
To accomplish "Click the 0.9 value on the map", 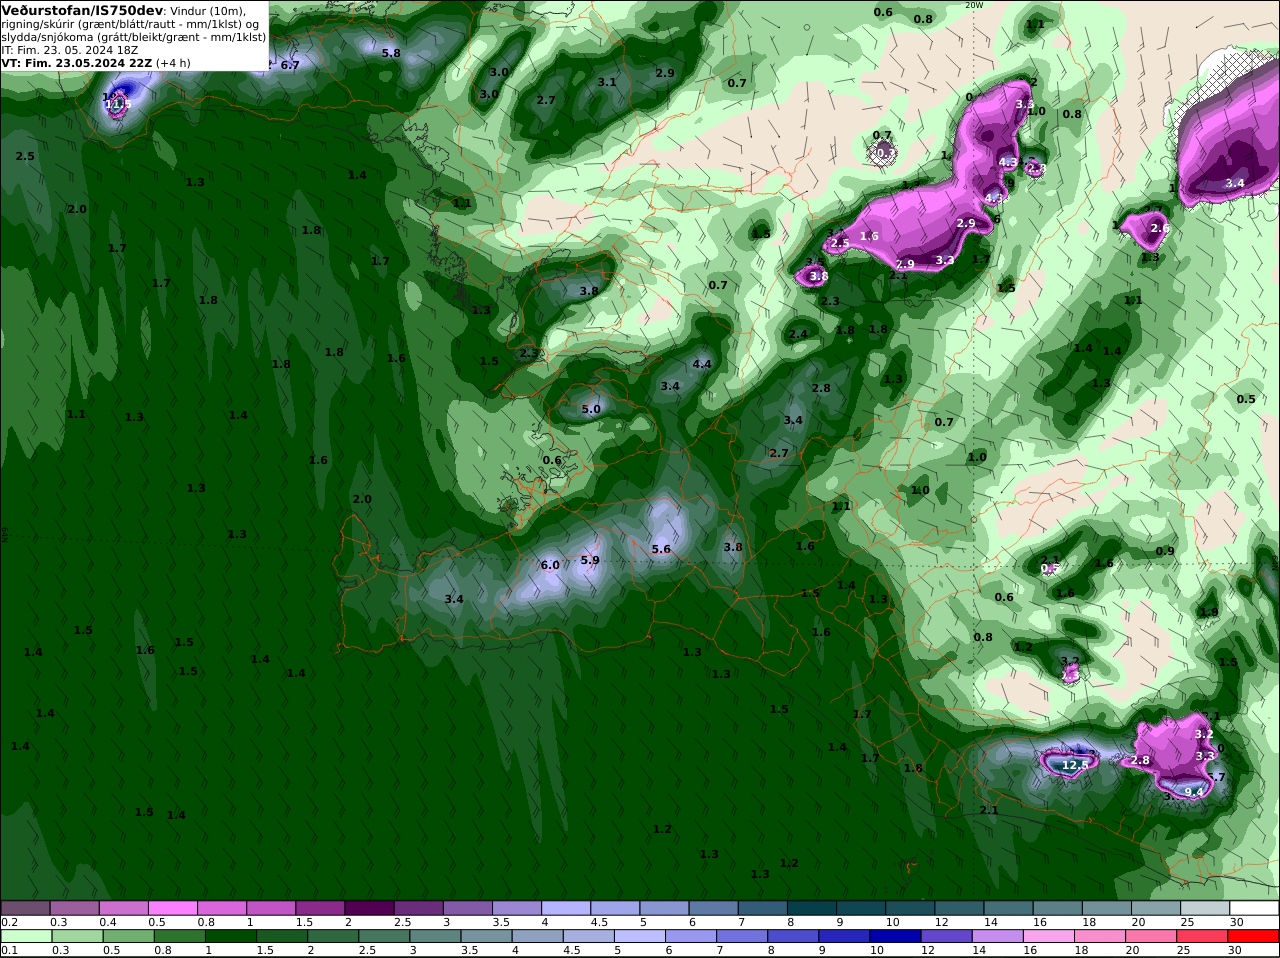I will tap(1165, 551).
